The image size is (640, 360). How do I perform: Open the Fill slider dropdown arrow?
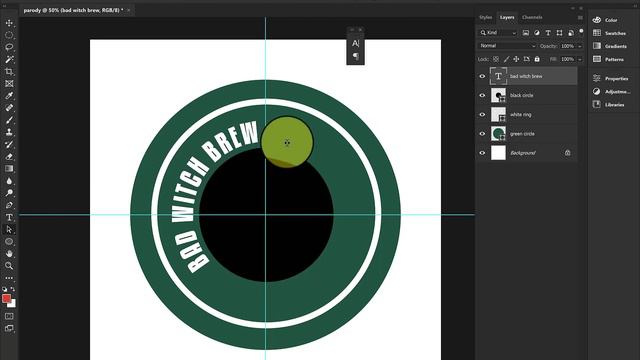point(580,59)
